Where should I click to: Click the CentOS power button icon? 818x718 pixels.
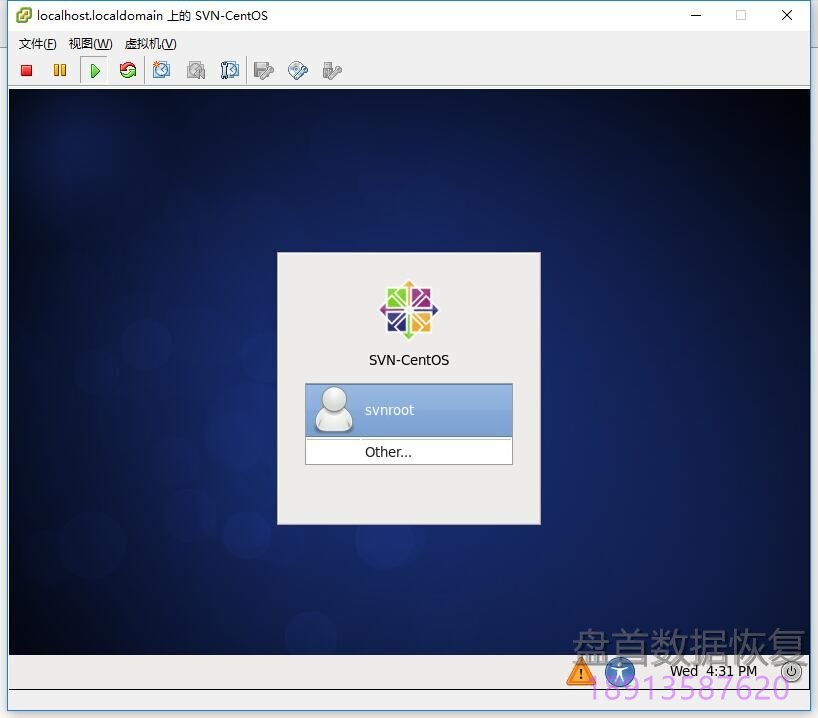point(791,671)
